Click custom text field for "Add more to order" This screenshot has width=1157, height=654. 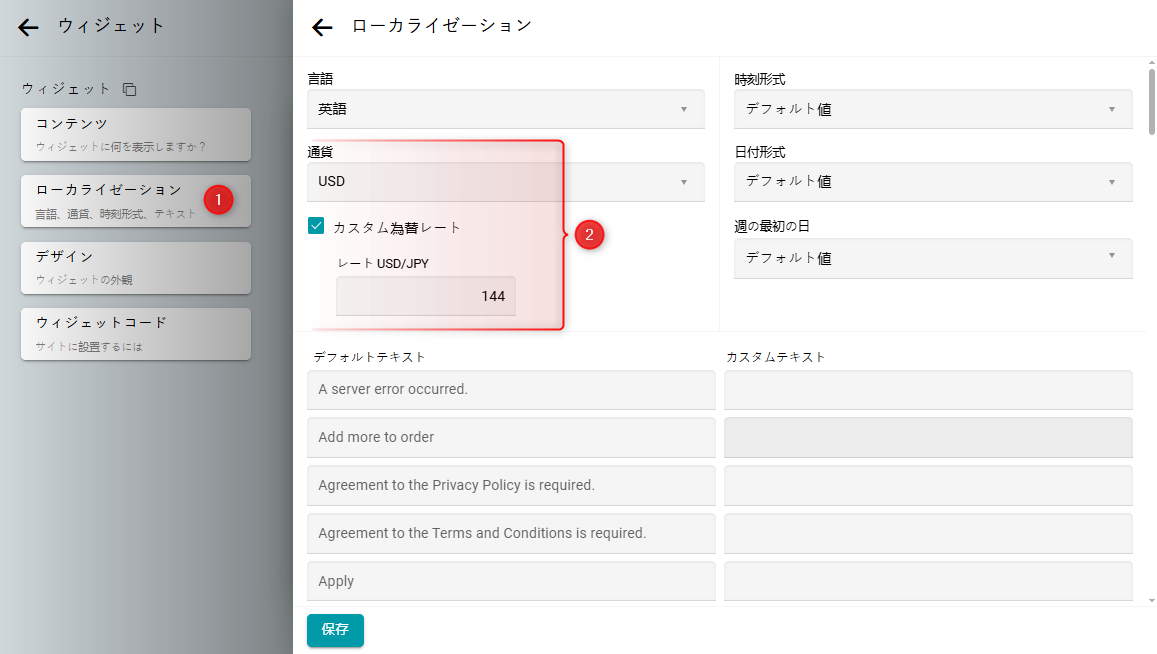click(x=927, y=438)
